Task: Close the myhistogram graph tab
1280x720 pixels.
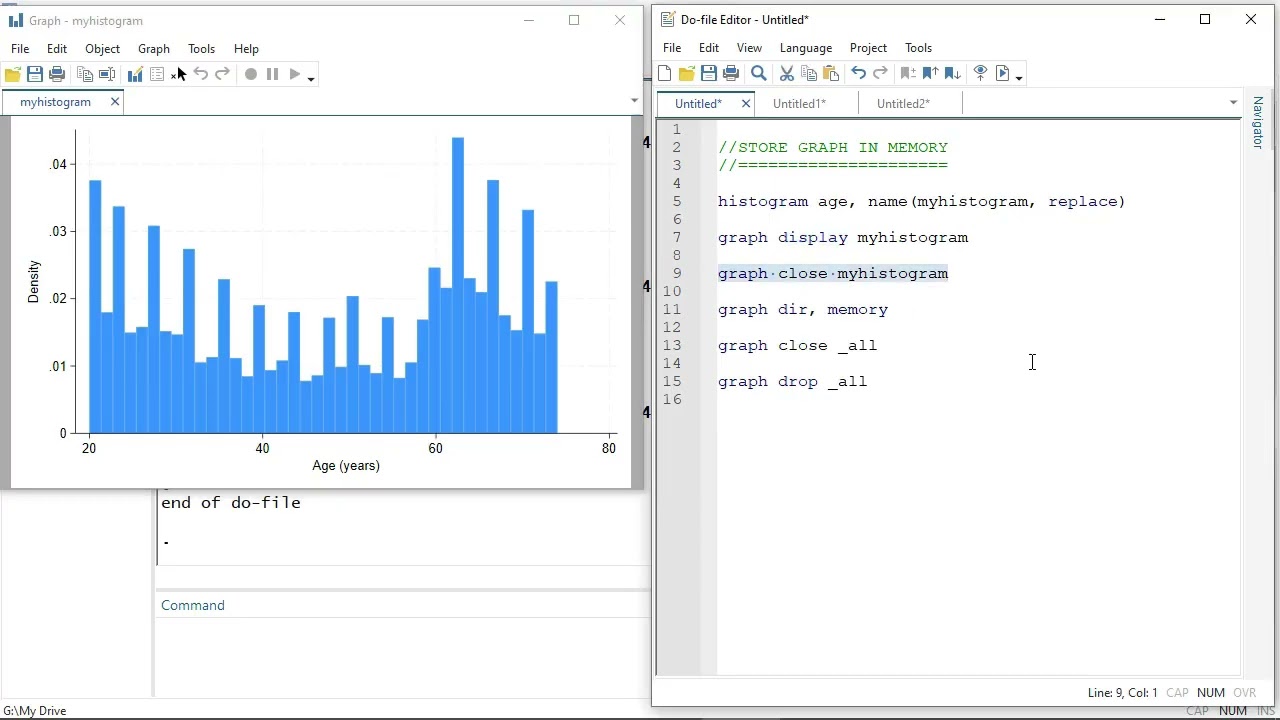Action: click(x=115, y=102)
